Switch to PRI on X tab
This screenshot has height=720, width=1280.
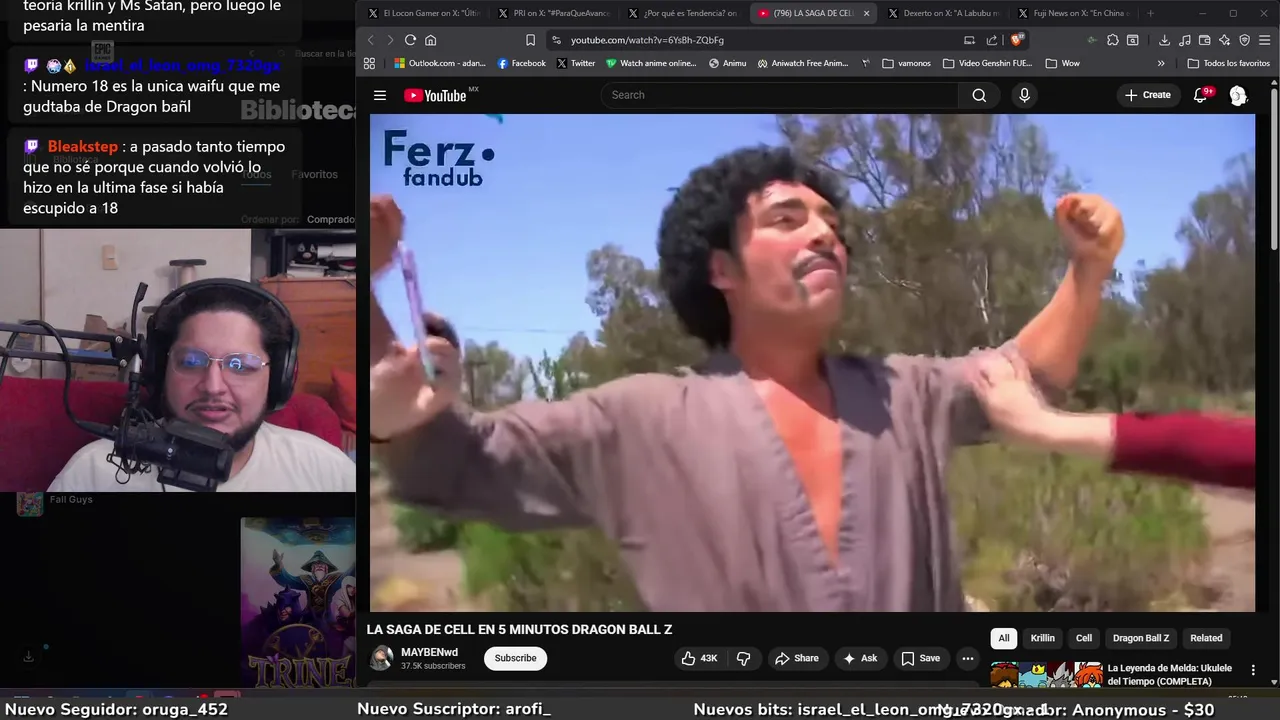pos(554,13)
